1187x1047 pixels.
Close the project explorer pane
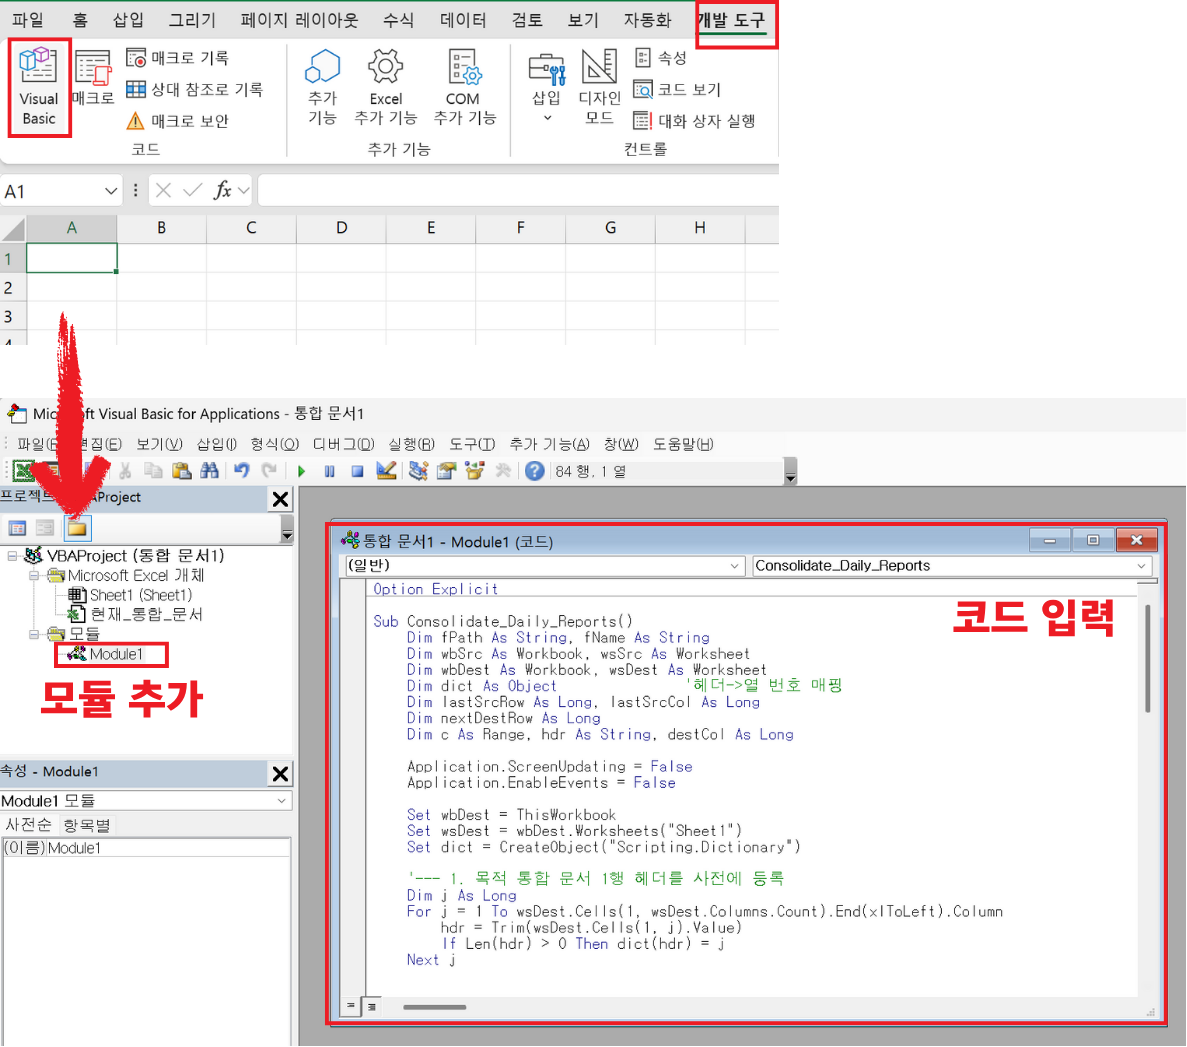pyautogui.click(x=280, y=499)
